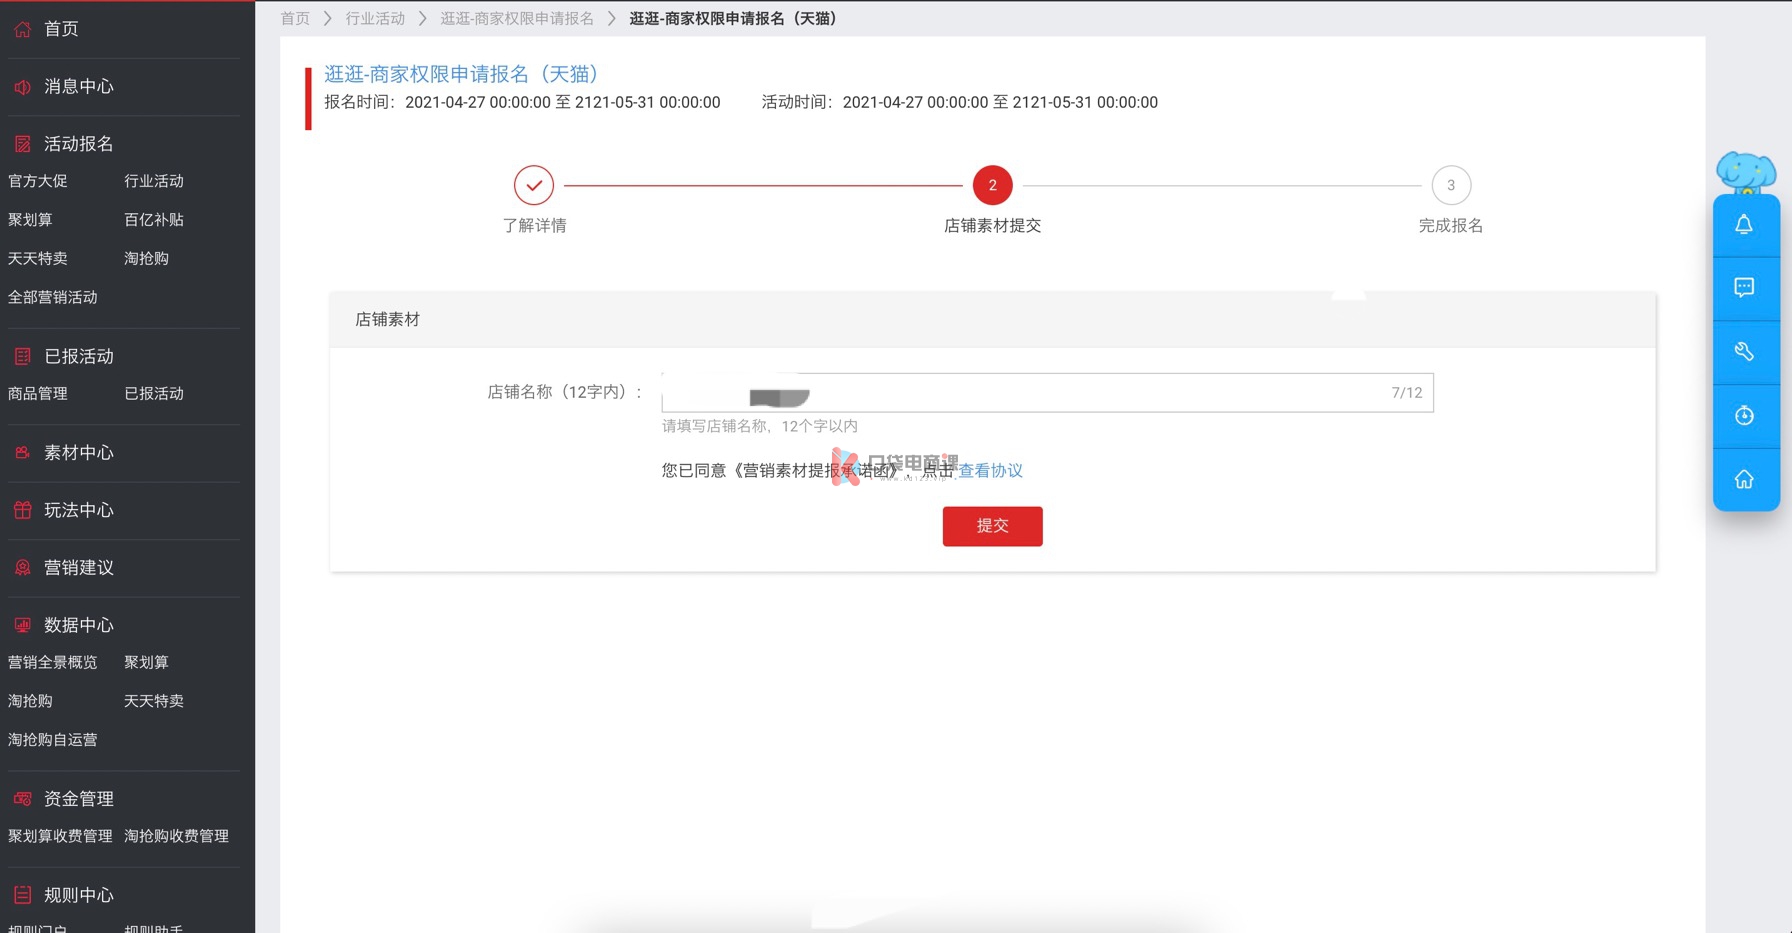Open 百亿补贴 submenu
1792x933 pixels.
coord(154,220)
